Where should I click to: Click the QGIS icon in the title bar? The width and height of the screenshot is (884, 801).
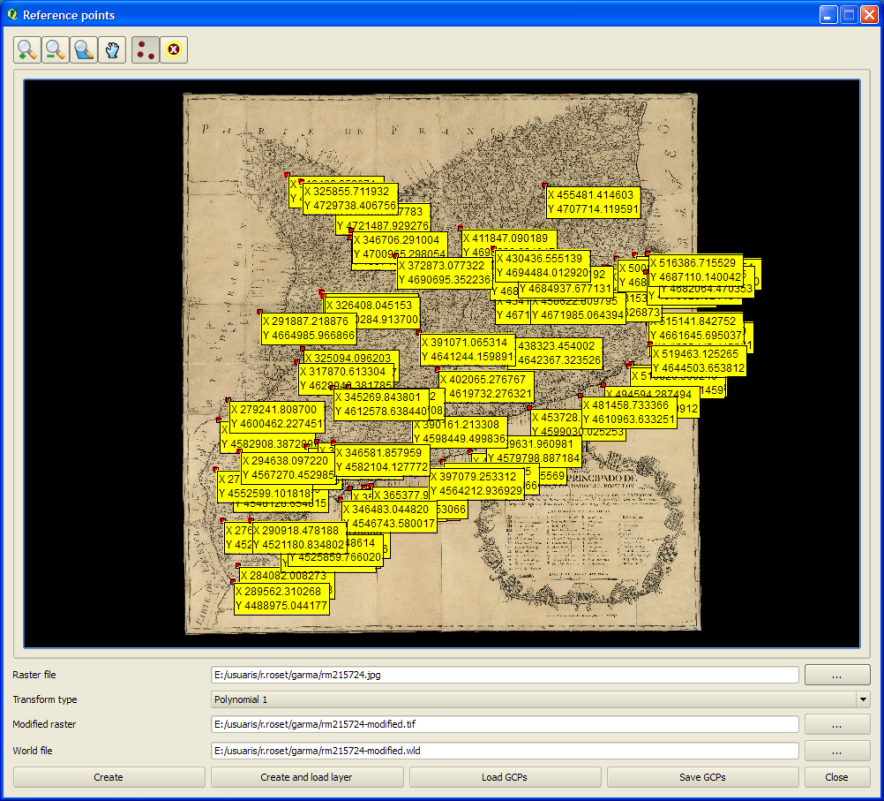(12, 15)
